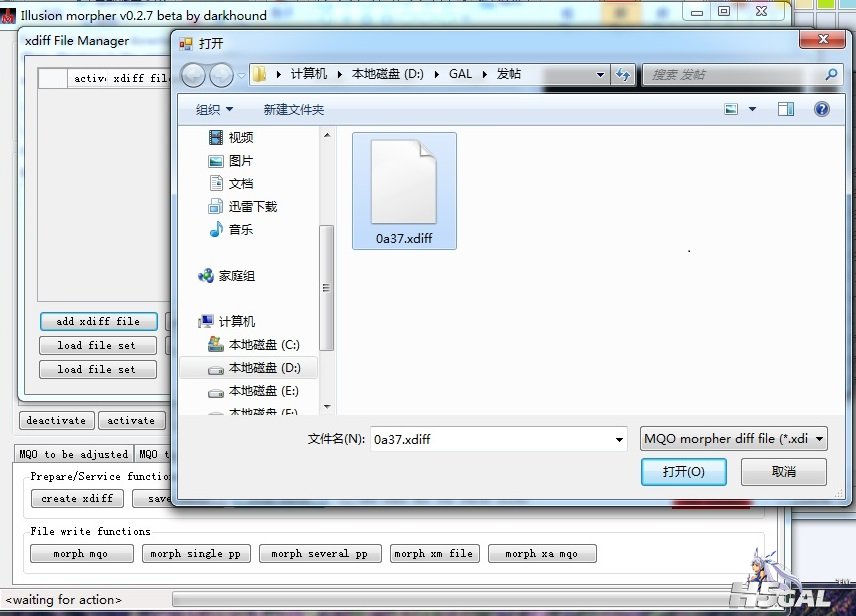Click the morph mqo button
The width and height of the screenshot is (856, 616).
click(x=82, y=553)
